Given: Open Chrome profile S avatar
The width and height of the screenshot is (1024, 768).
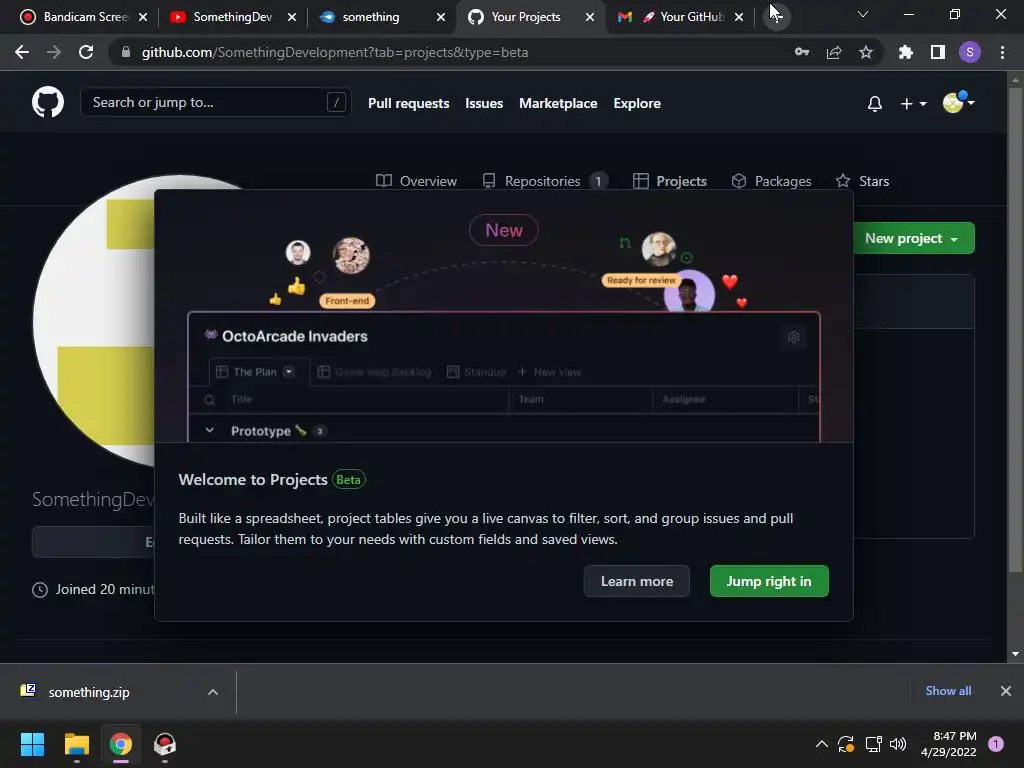Looking at the screenshot, I should 970,52.
